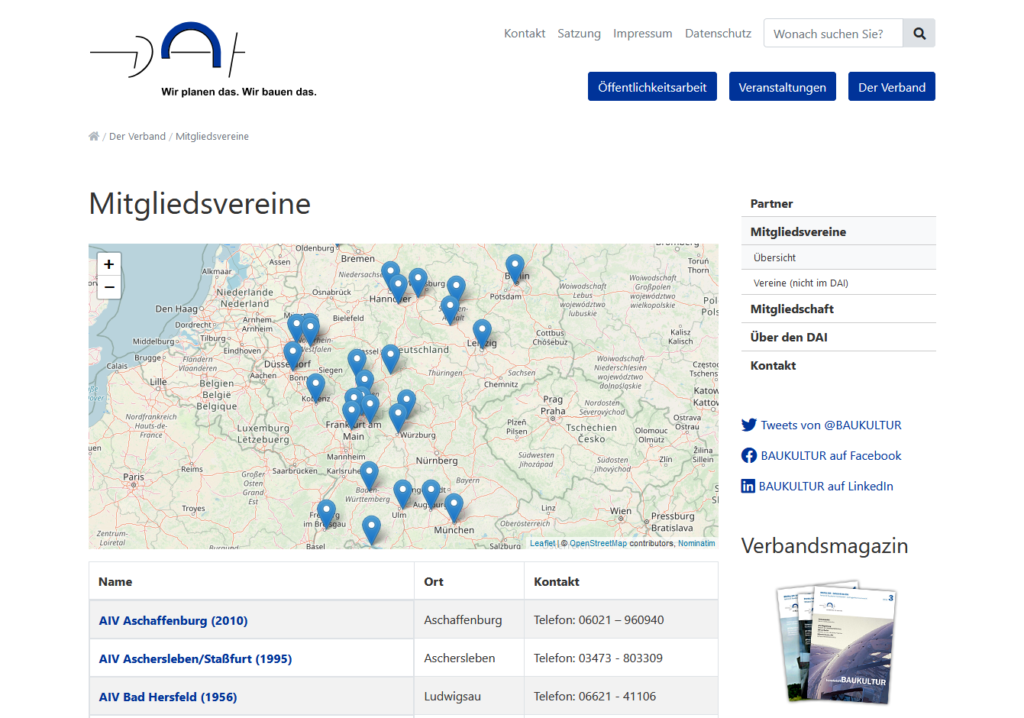This screenshot has height=718, width=1024.
Task: Click the Ort column header
Action: [x=469, y=581]
